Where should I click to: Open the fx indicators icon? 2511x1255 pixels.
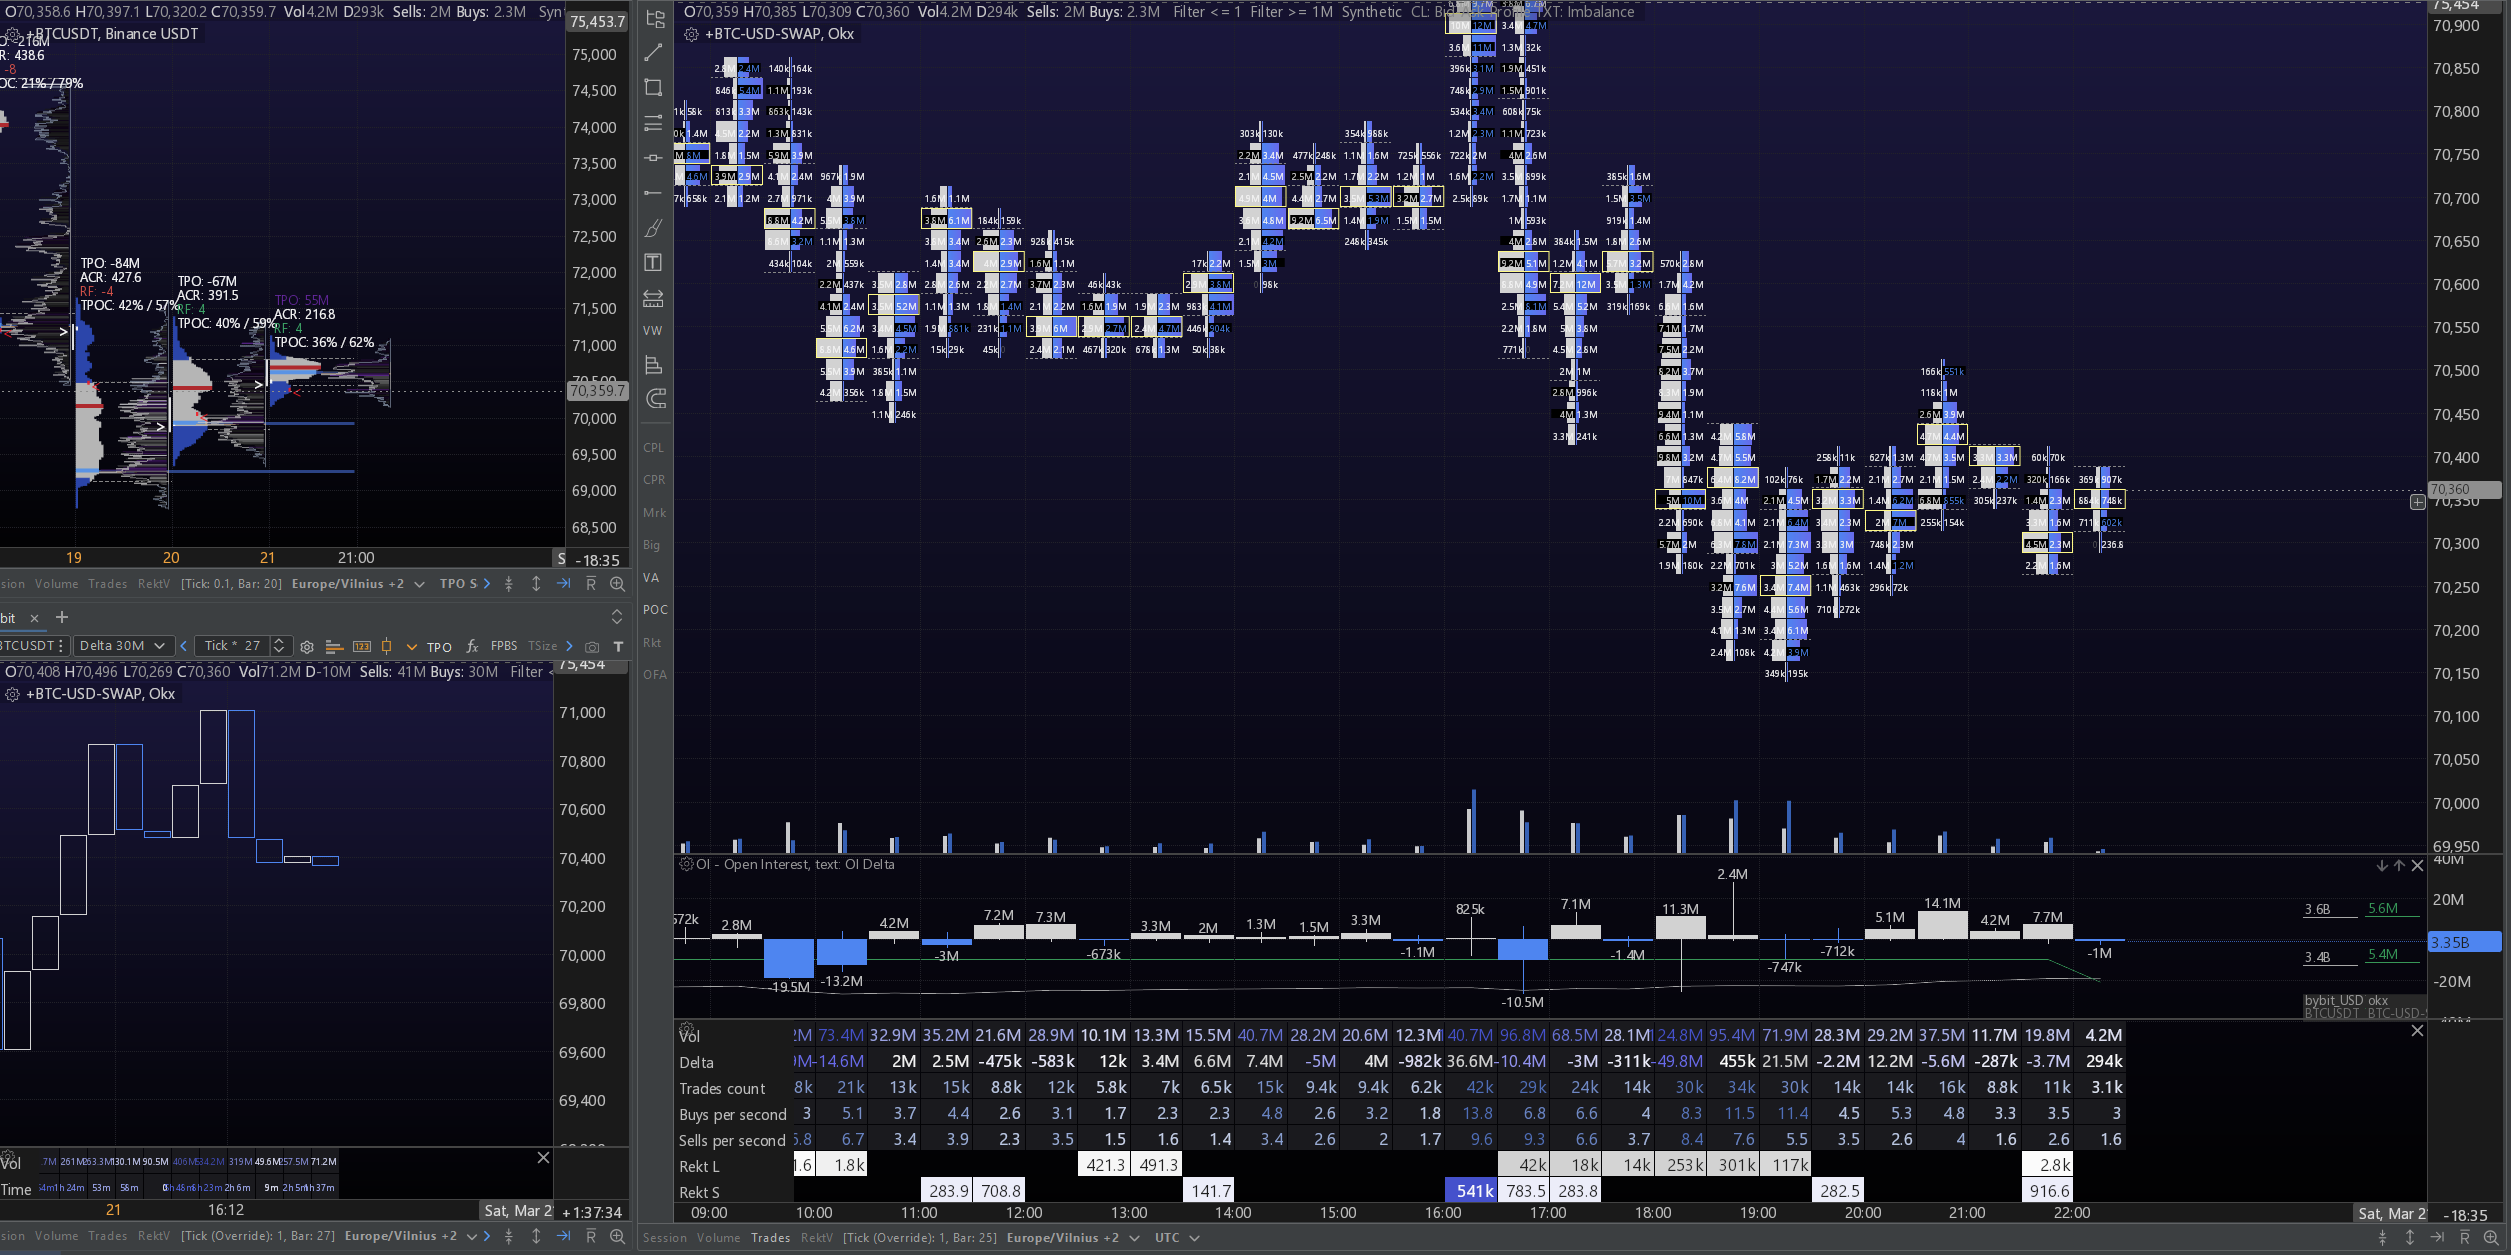point(472,646)
